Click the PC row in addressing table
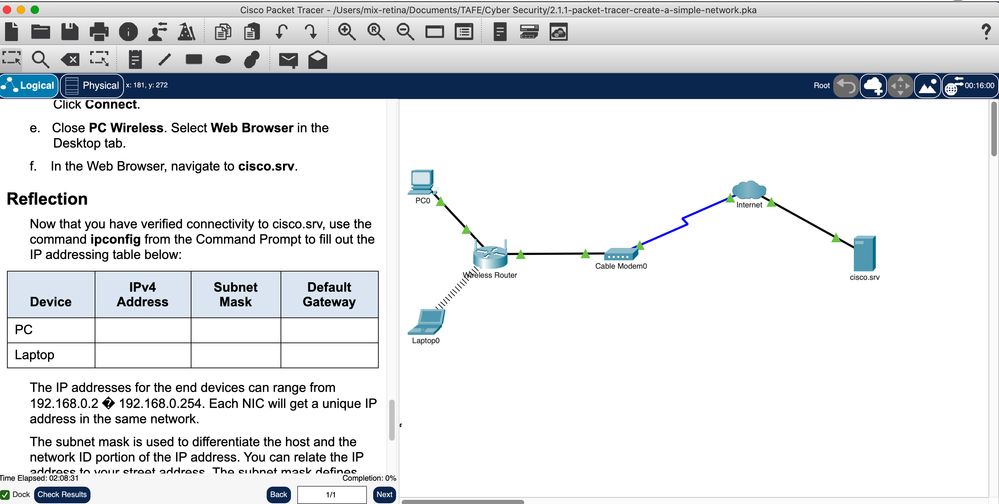 (192, 330)
